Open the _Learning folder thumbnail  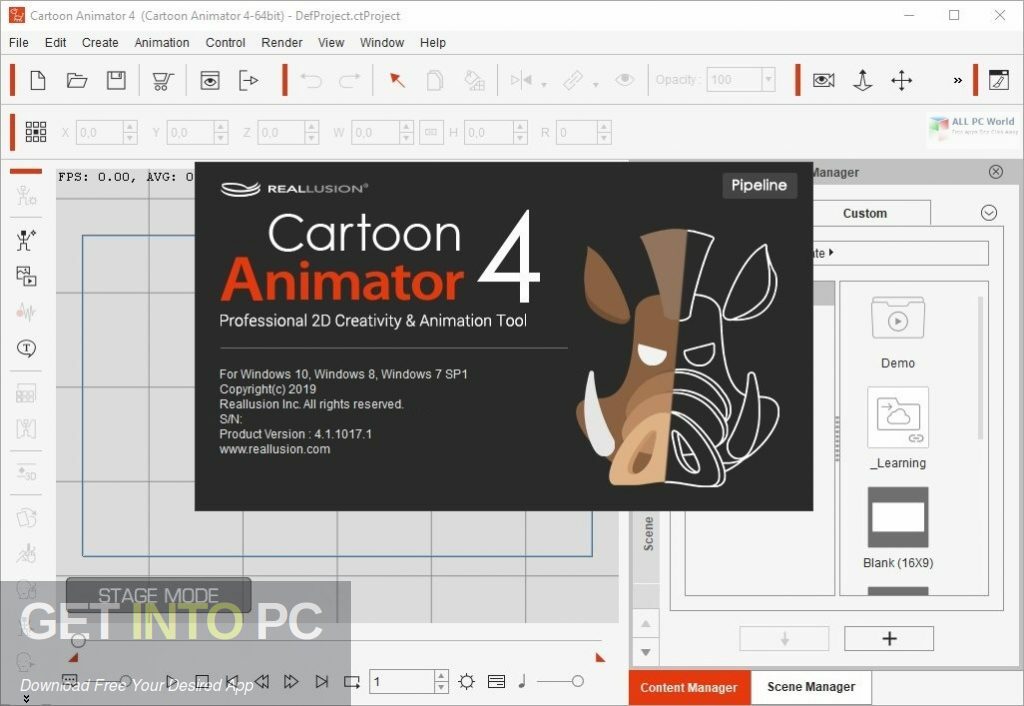(898, 417)
